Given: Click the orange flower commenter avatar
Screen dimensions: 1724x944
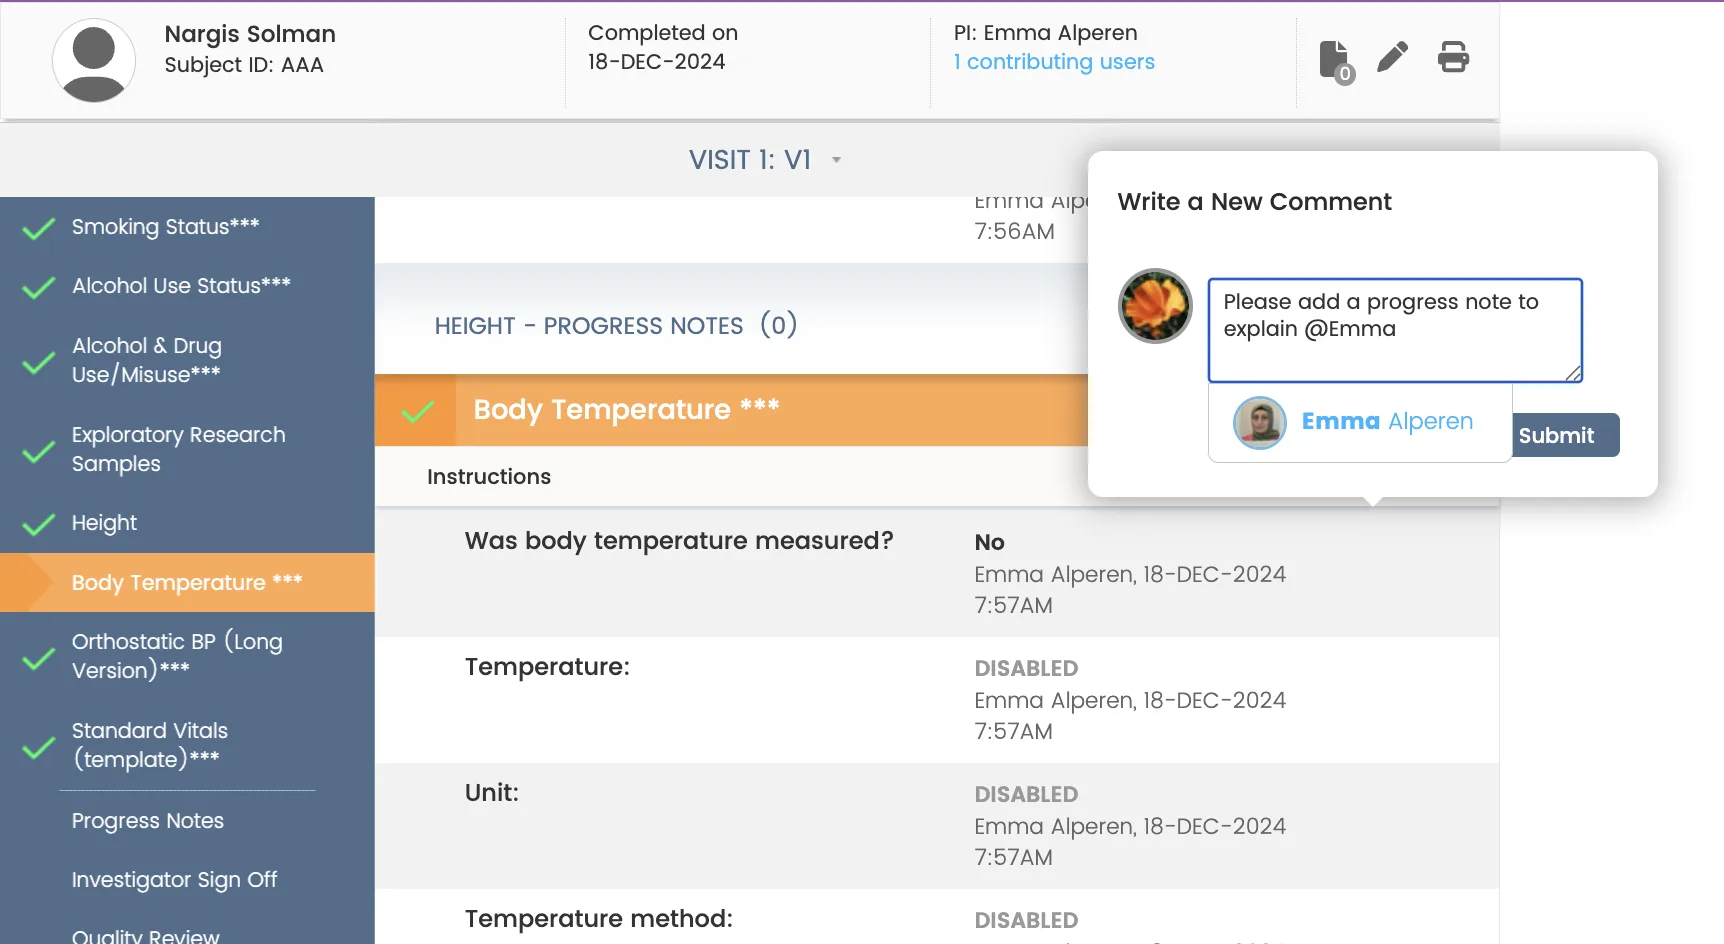Looking at the screenshot, I should [x=1155, y=306].
